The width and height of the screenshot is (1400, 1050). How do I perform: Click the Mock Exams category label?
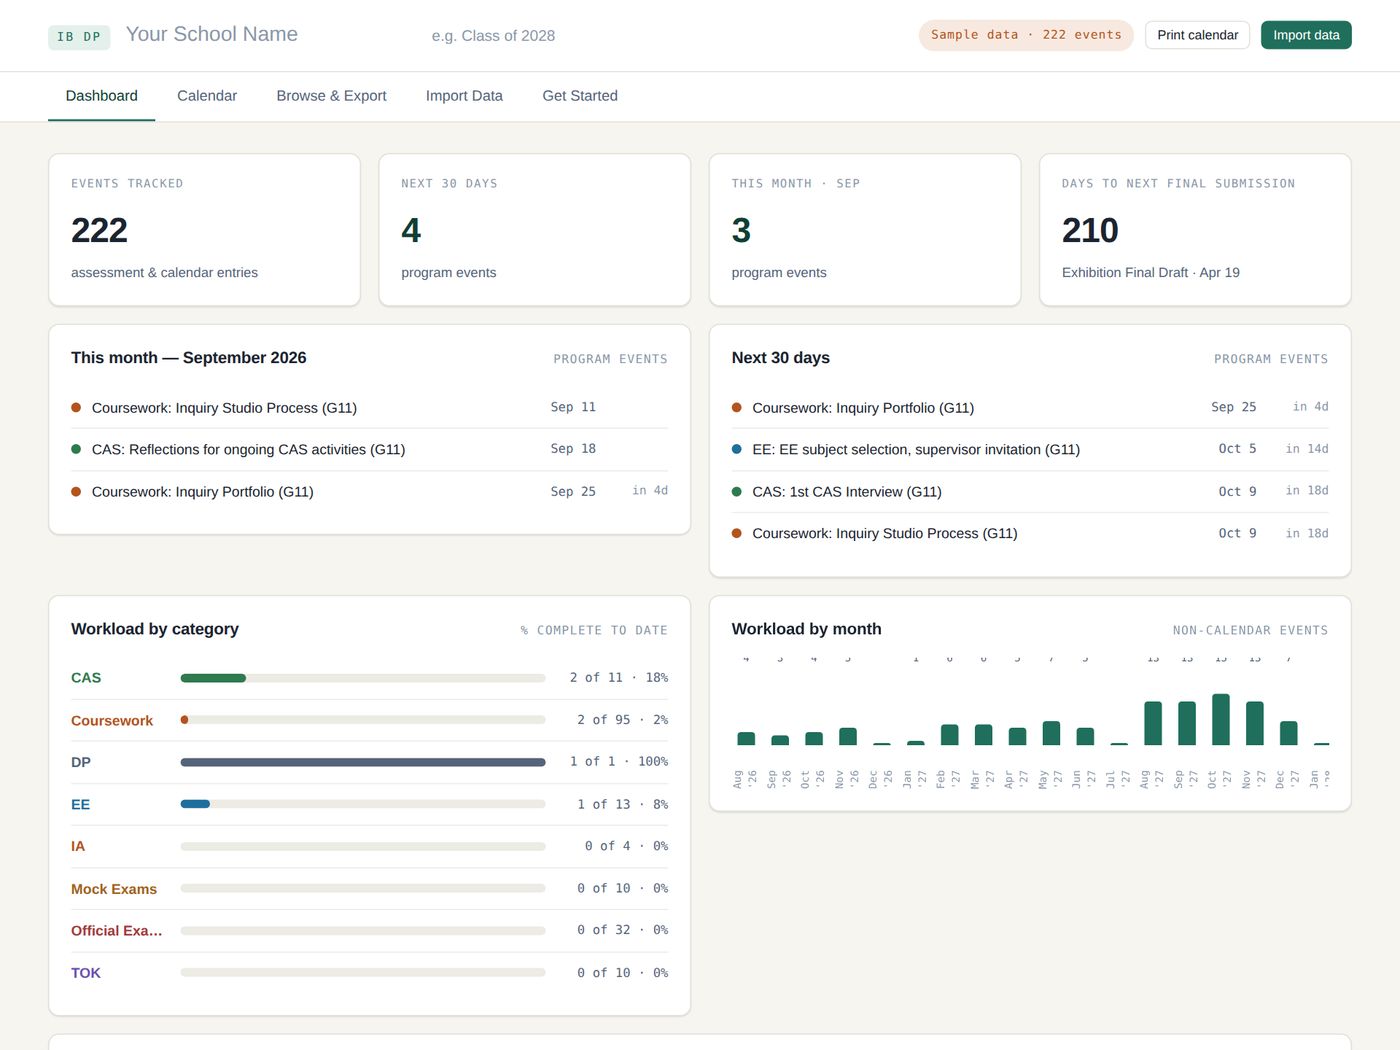[114, 889]
